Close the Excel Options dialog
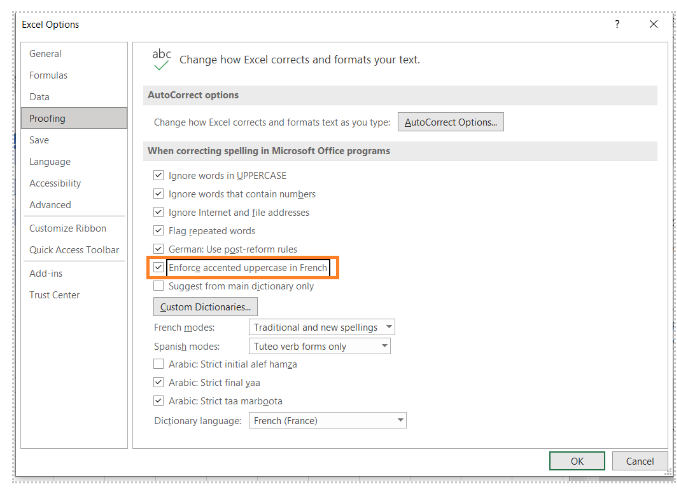The image size is (677, 488). pos(653,24)
